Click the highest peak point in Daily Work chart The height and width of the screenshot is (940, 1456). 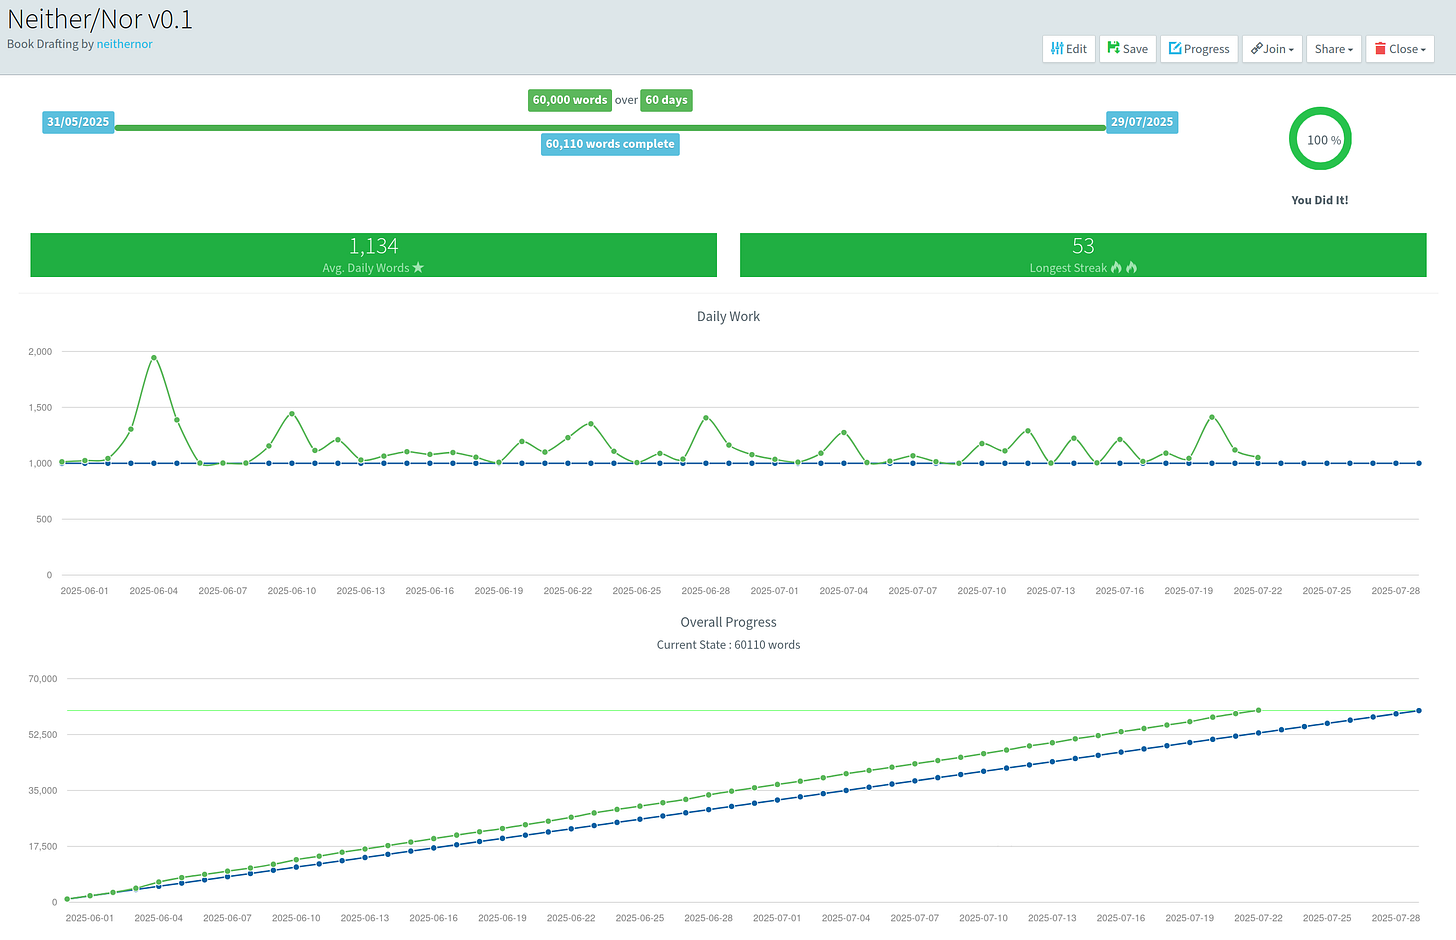coord(154,358)
